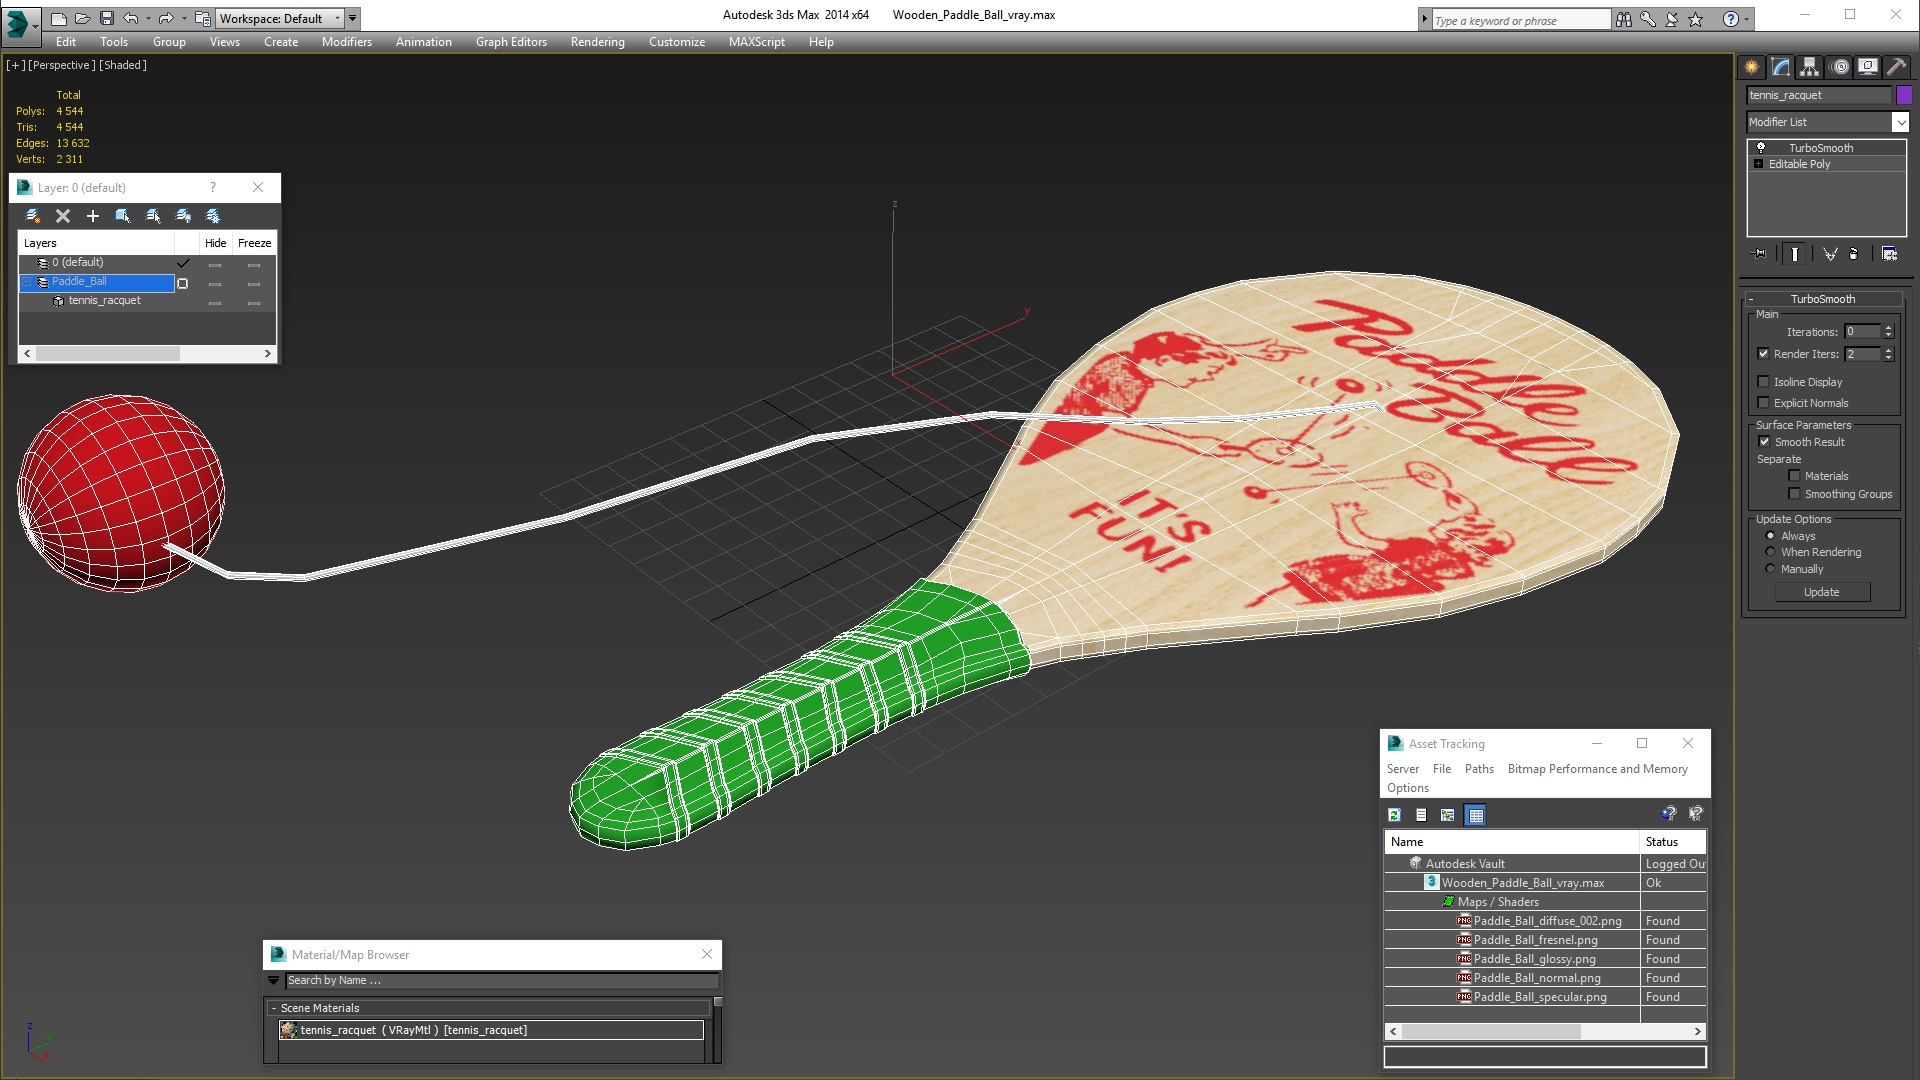Open the Graph Editors menu
Viewport: 1920px width, 1080px height.
click(511, 42)
